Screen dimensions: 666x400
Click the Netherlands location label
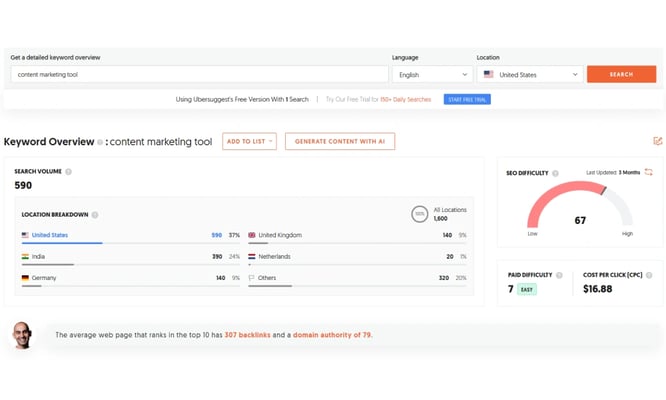point(274,256)
